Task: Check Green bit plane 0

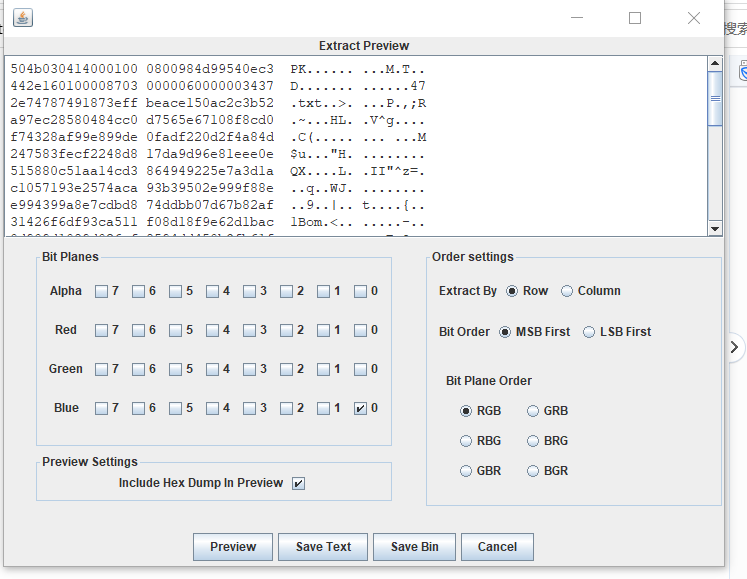Action: (x=360, y=369)
